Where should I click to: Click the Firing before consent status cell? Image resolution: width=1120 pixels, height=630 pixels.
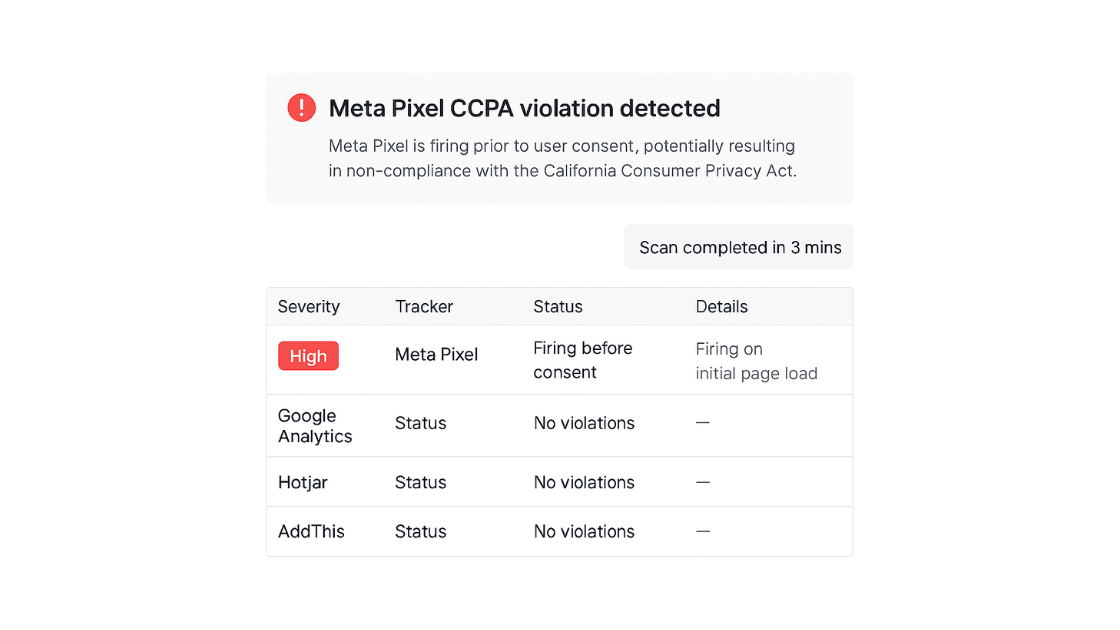pos(583,360)
